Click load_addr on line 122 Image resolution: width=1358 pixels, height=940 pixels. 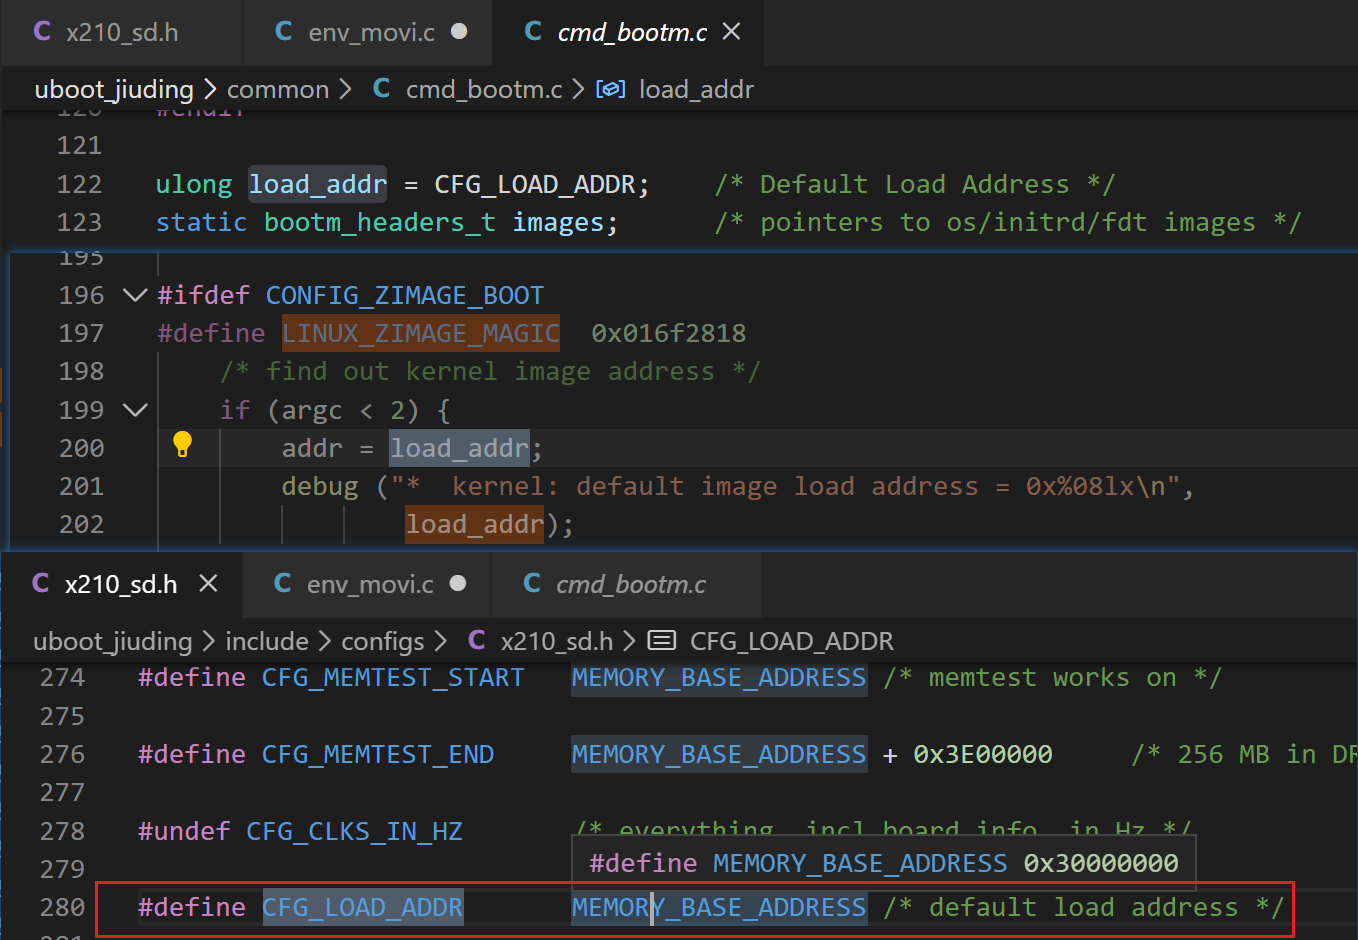(x=317, y=184)
